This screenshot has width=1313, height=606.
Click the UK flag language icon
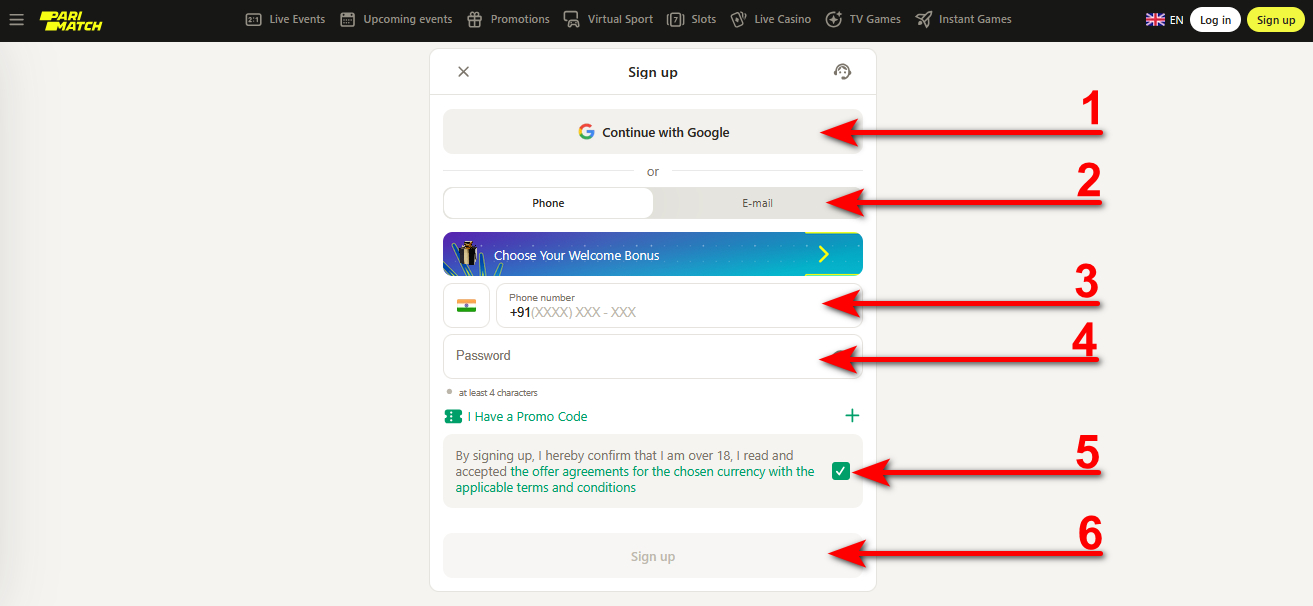1155,20
